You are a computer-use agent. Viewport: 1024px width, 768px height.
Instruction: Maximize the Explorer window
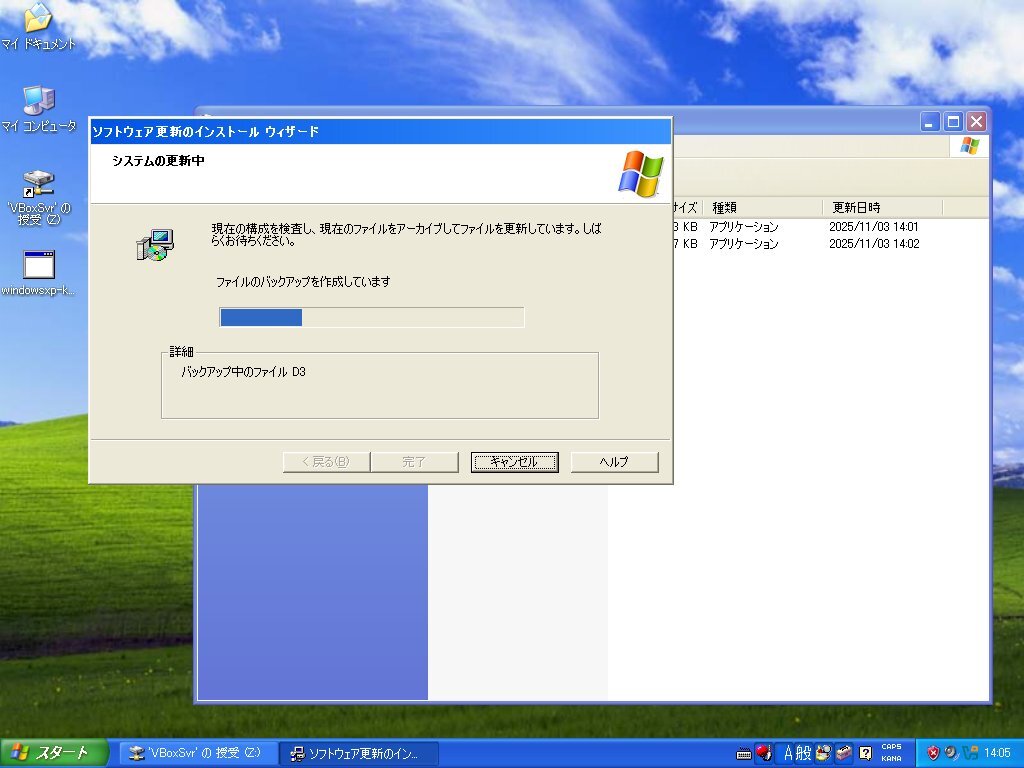click(x=953, y=121)
